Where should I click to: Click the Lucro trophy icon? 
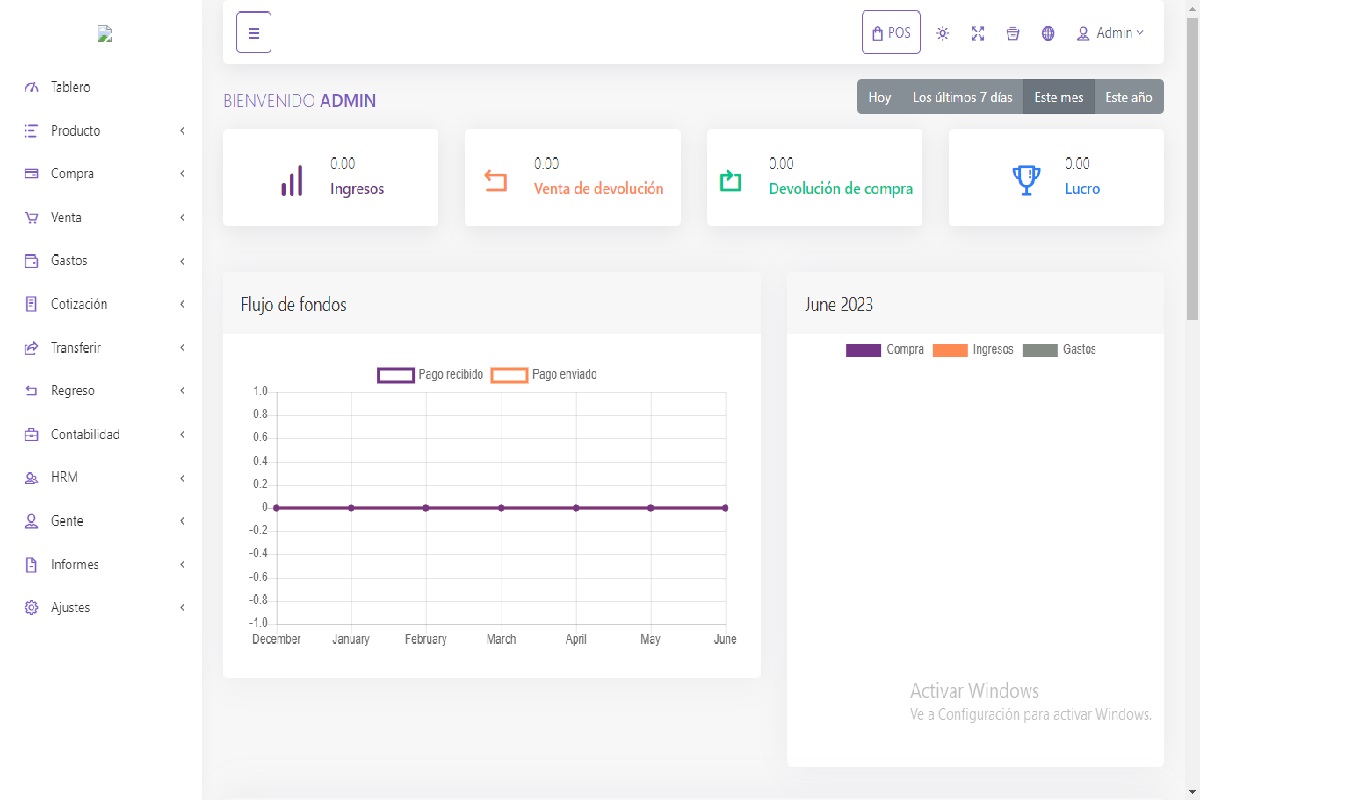click(1026, 180)
